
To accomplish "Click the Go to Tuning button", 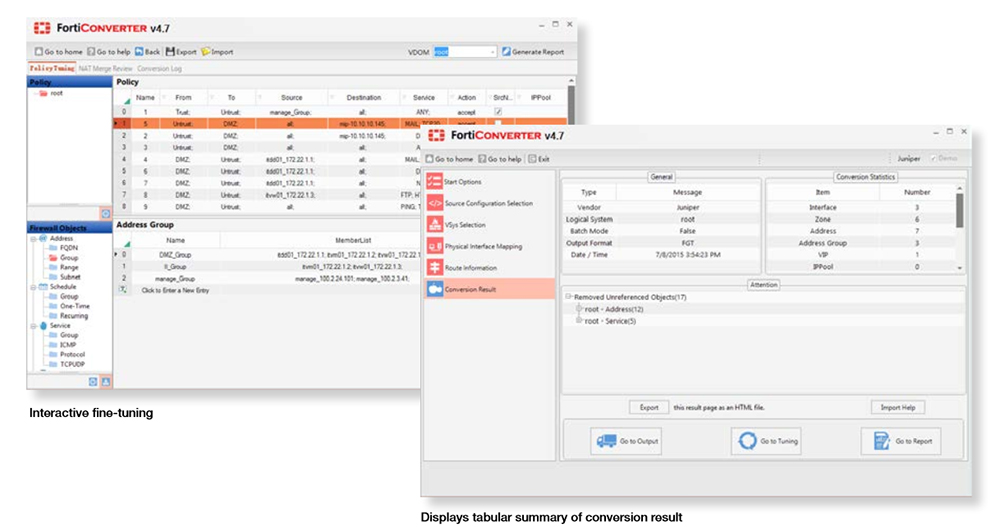I will tap(767, 441).
